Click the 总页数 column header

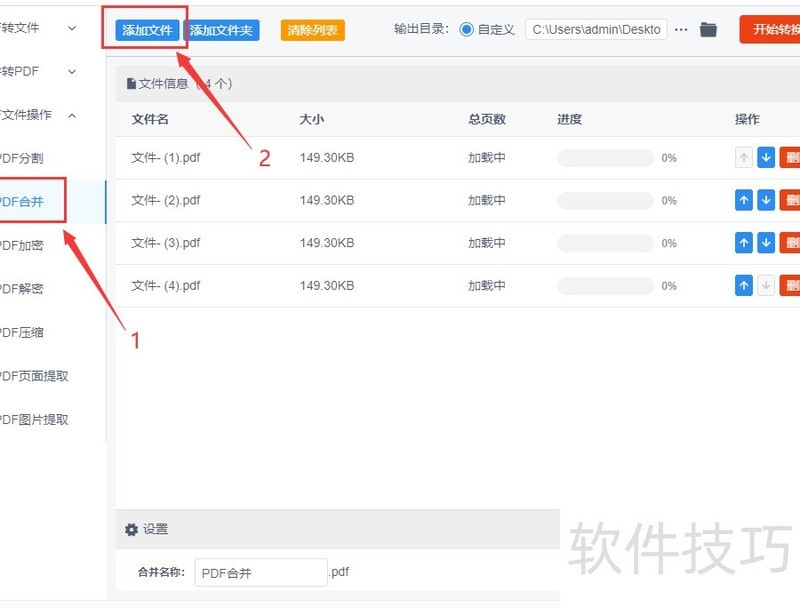tap(487, 119)
